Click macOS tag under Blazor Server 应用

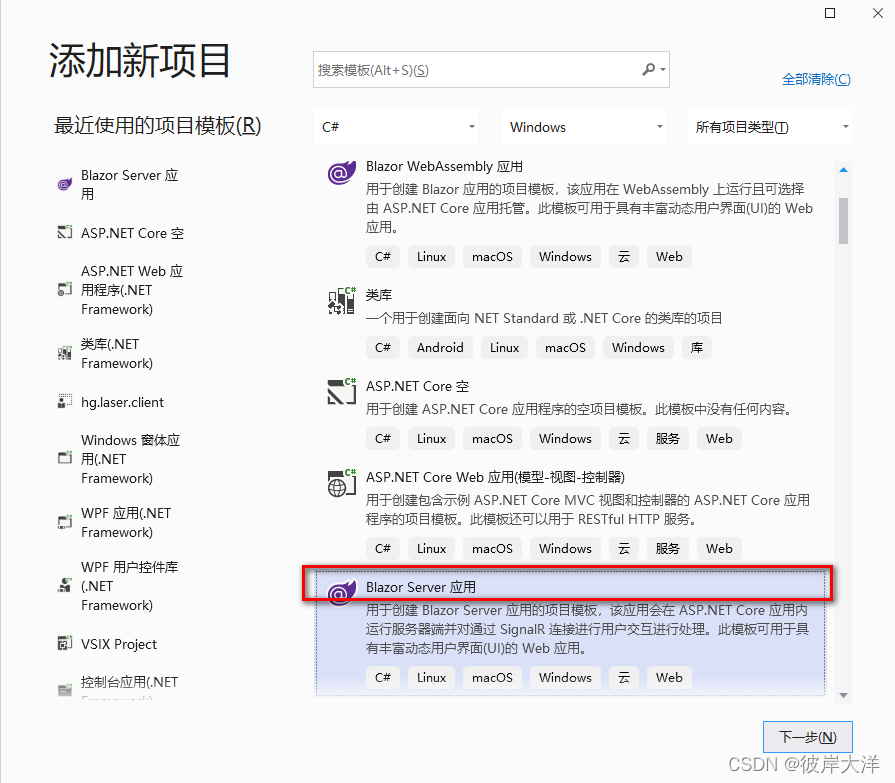(492, 677)
